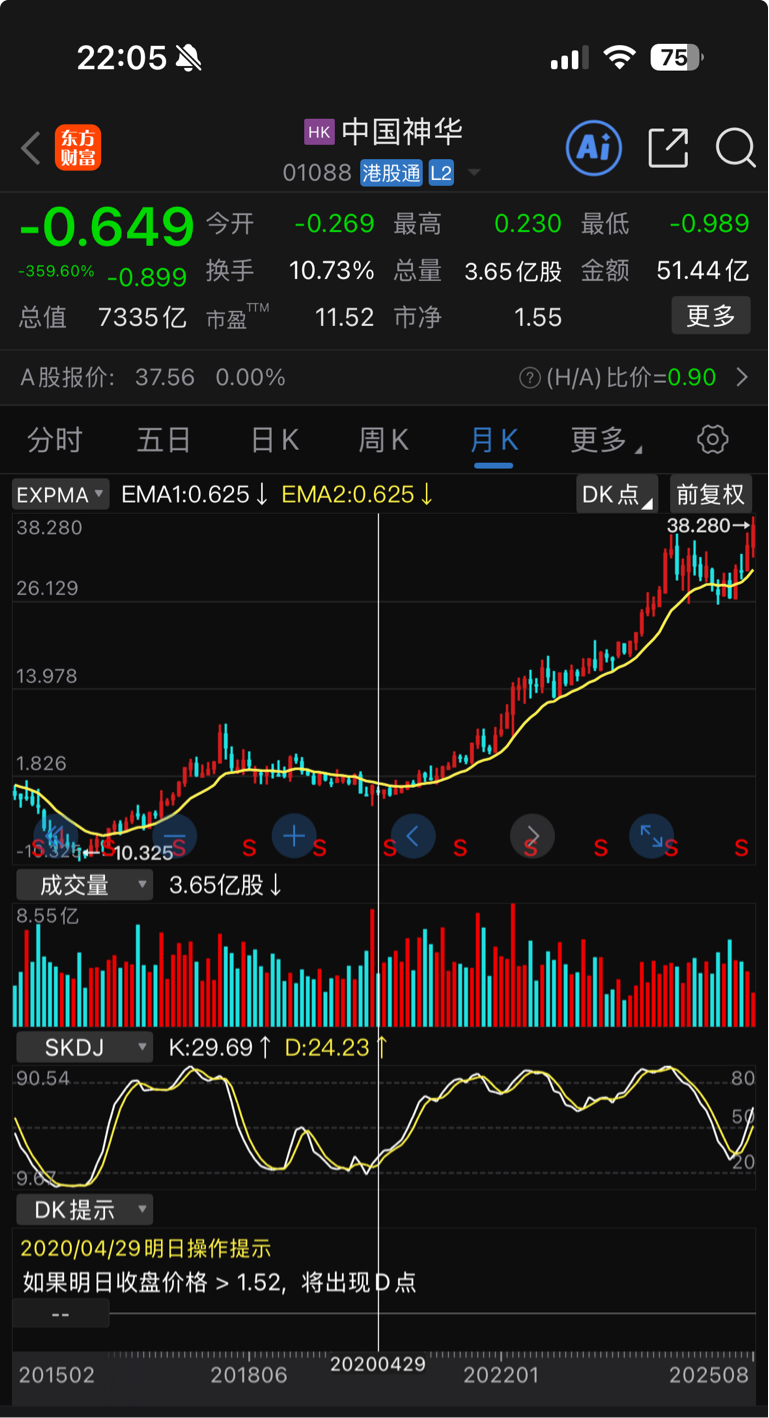Tap the EMA1:0.625 readout
Image resolution: width=769 pixels, height=1418 pixels.
(x=195, y=494)
